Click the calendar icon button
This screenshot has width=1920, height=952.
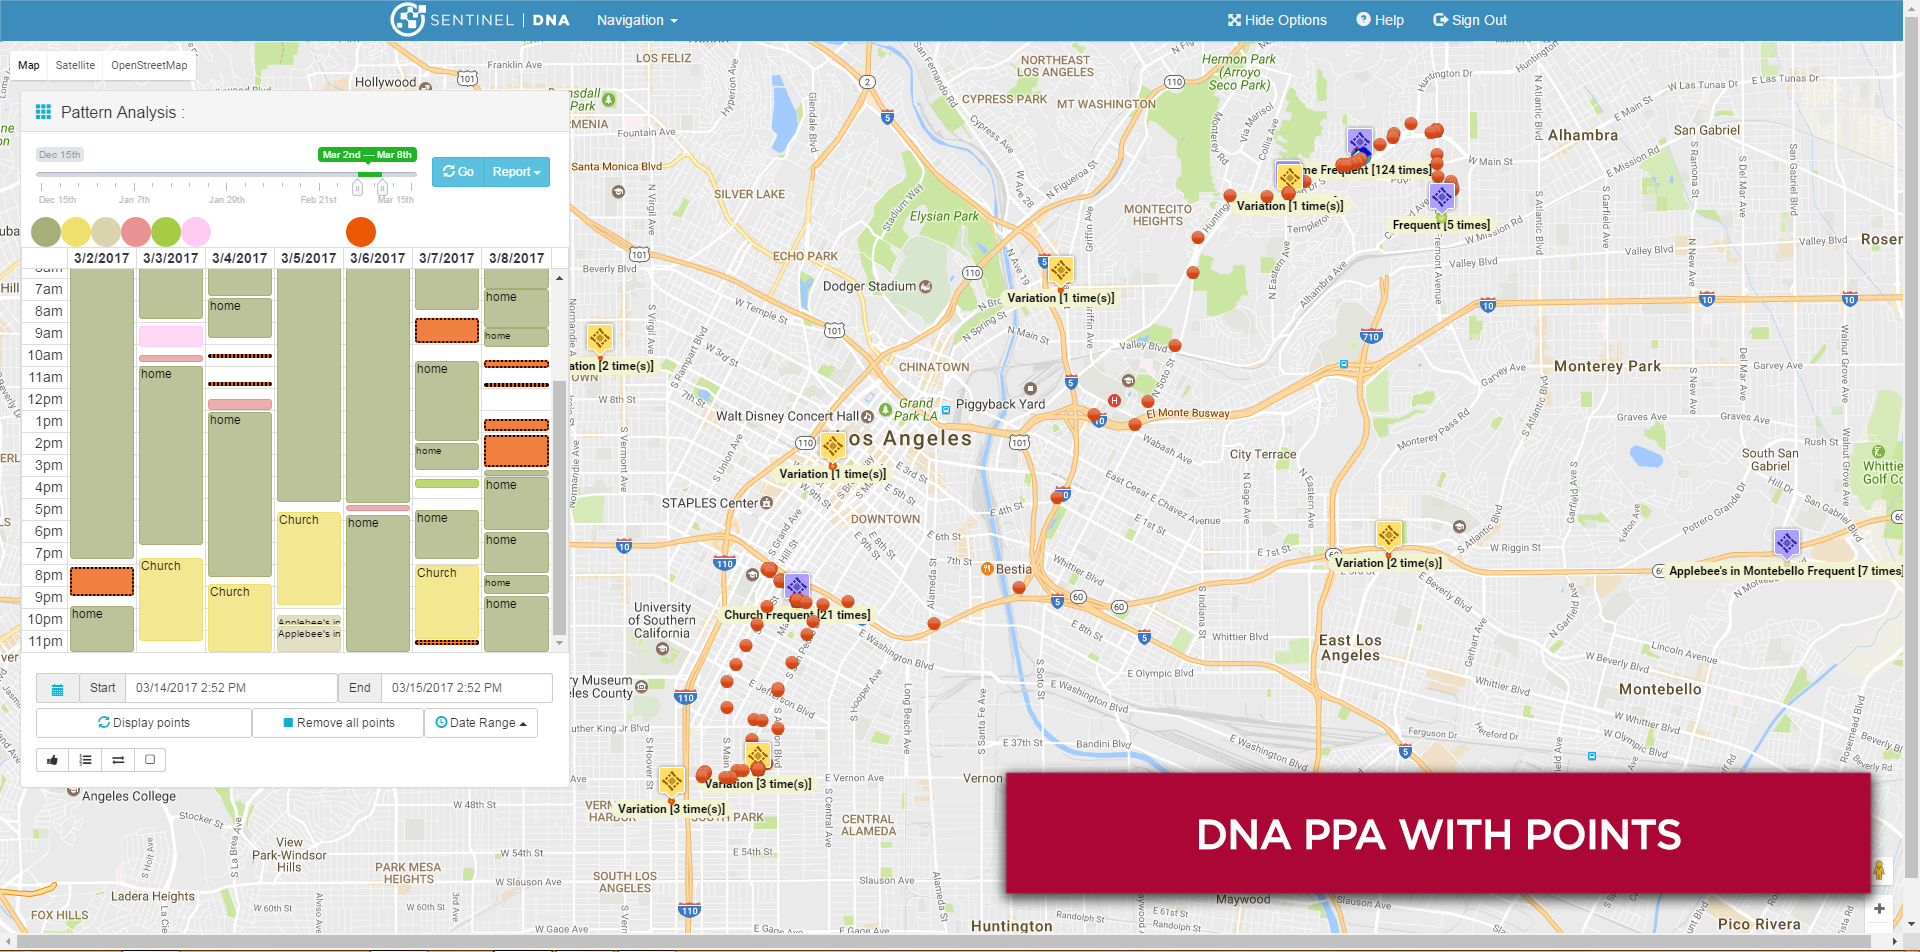pos(58,689)
